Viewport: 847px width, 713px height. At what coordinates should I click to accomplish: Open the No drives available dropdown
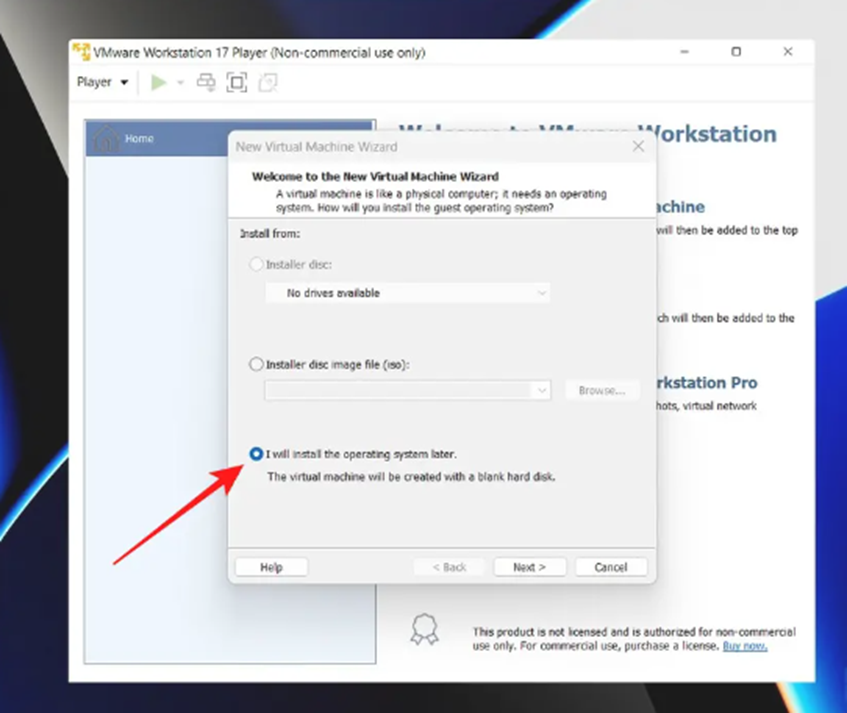[408, 293]
